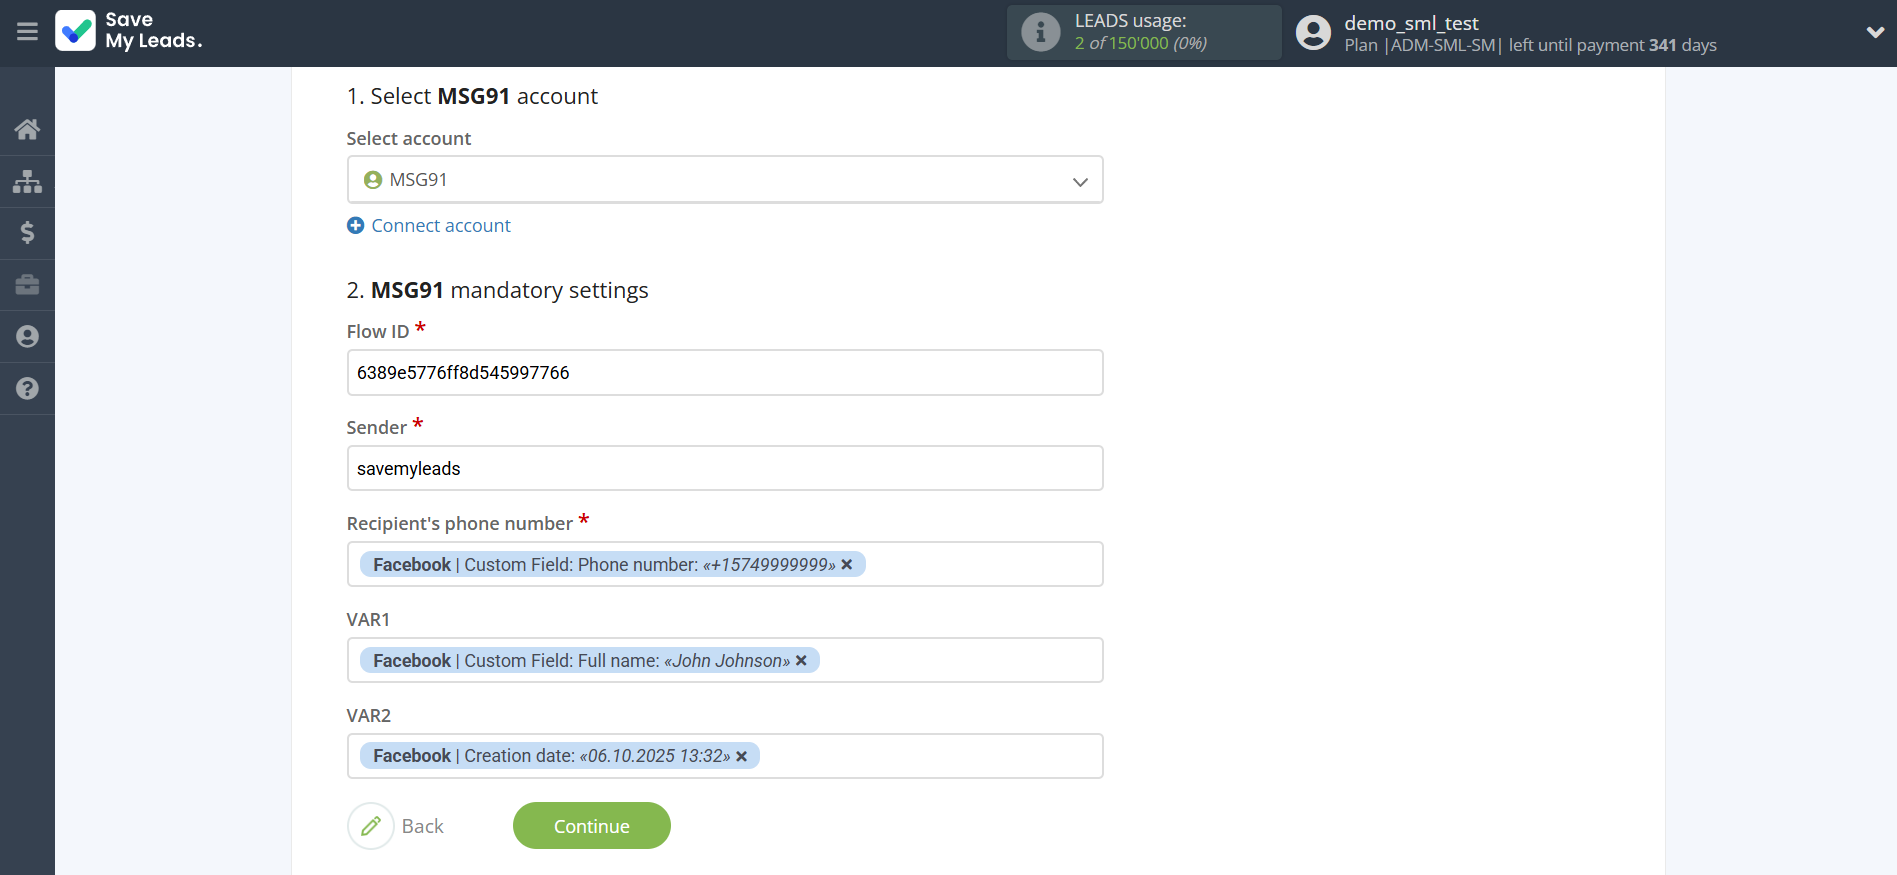Expand the account chevron in the top-right corner
Screen dimensions: 1897x875
click(1875, 32)
